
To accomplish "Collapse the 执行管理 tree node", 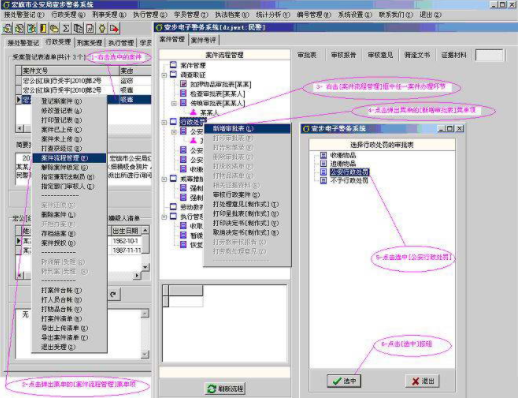I will (164, 217).
